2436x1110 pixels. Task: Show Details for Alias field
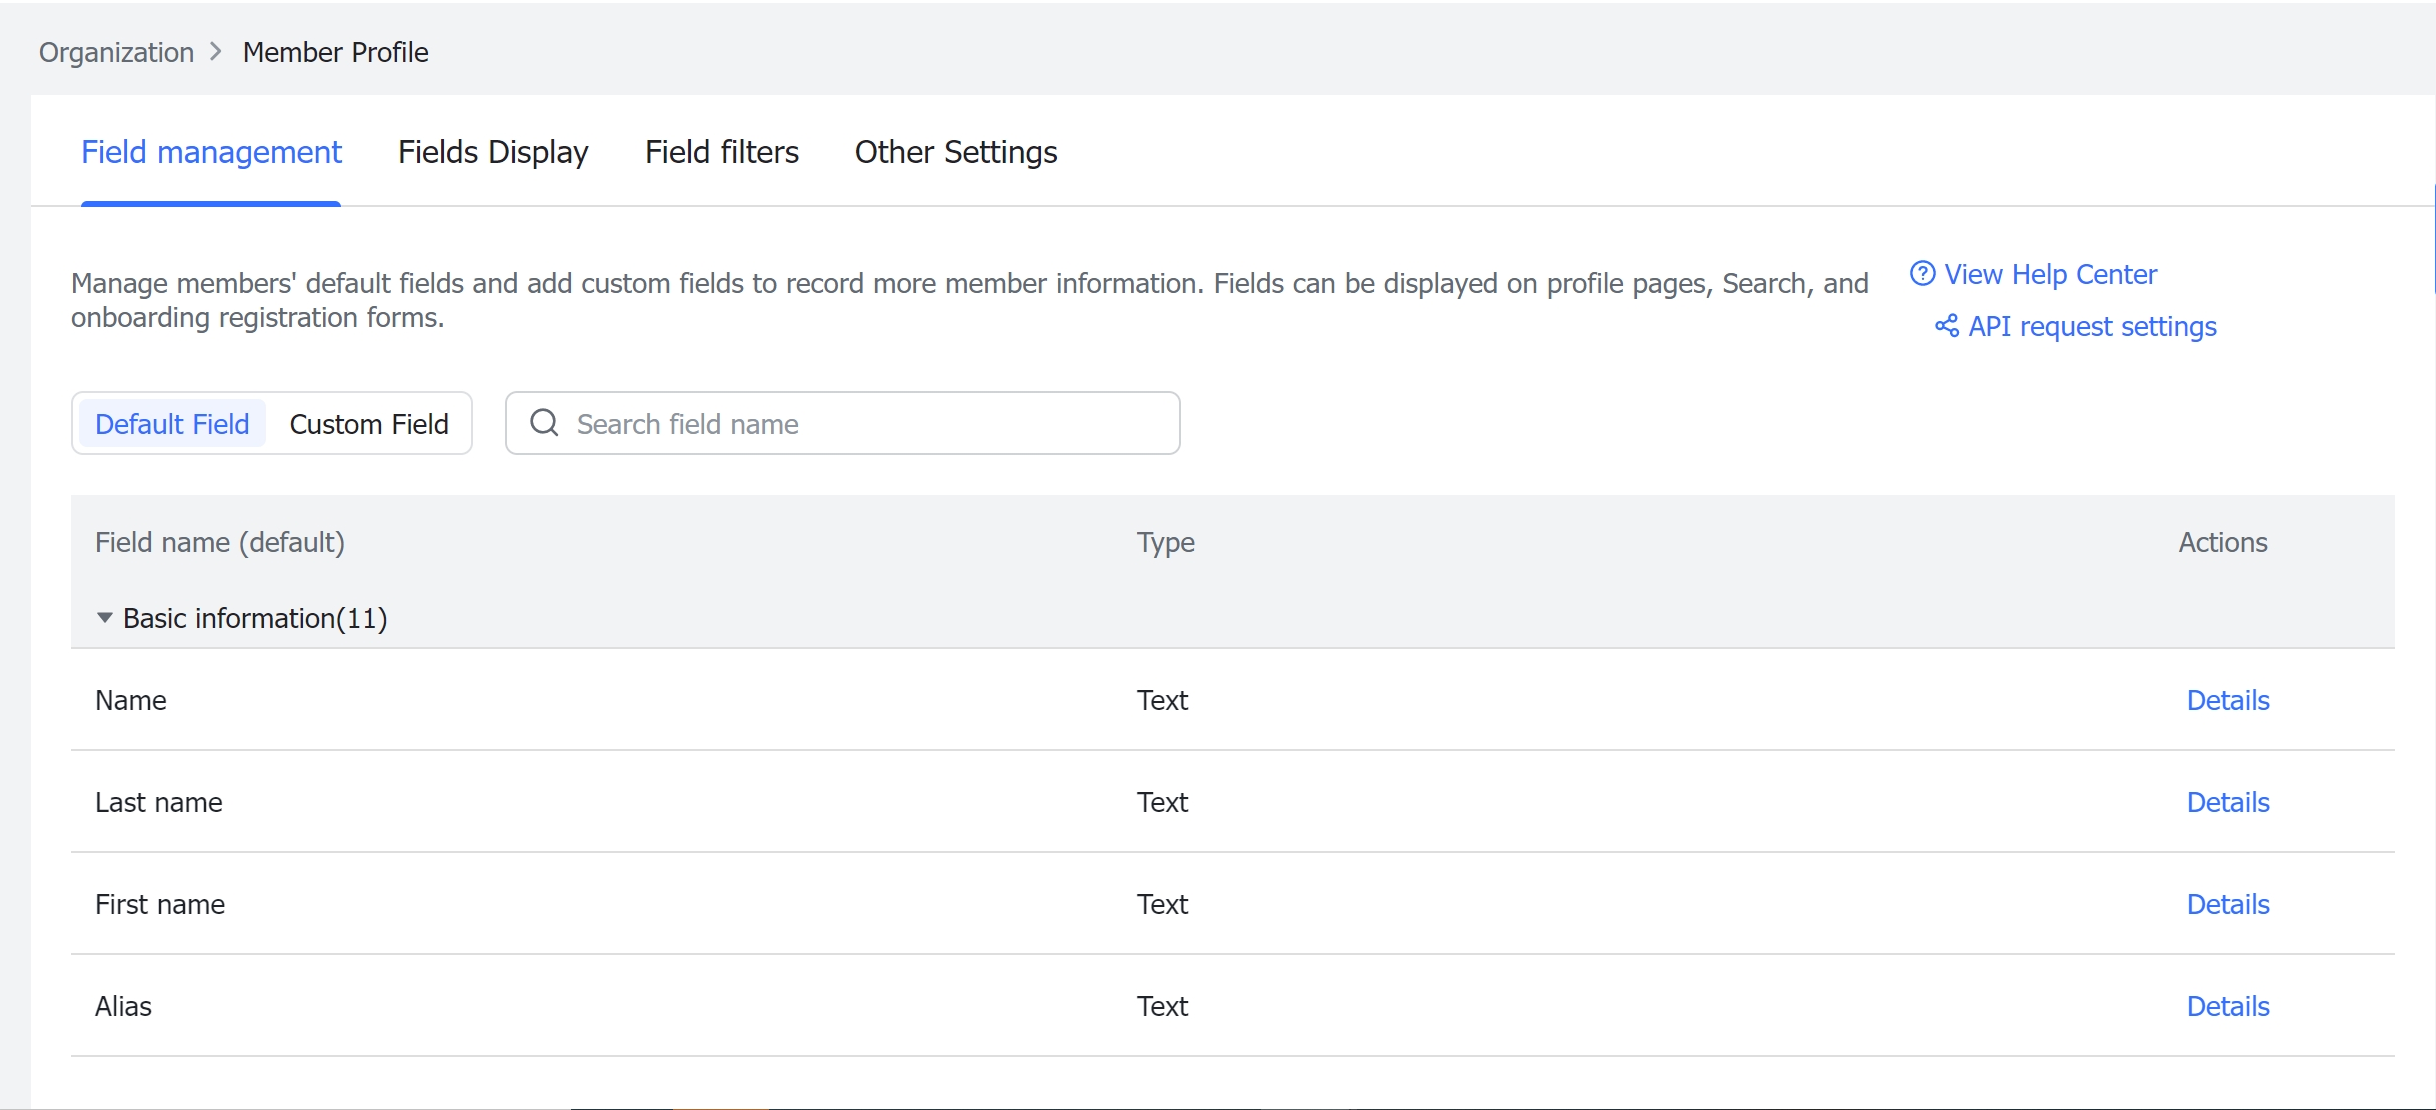pos(2227,1006)
